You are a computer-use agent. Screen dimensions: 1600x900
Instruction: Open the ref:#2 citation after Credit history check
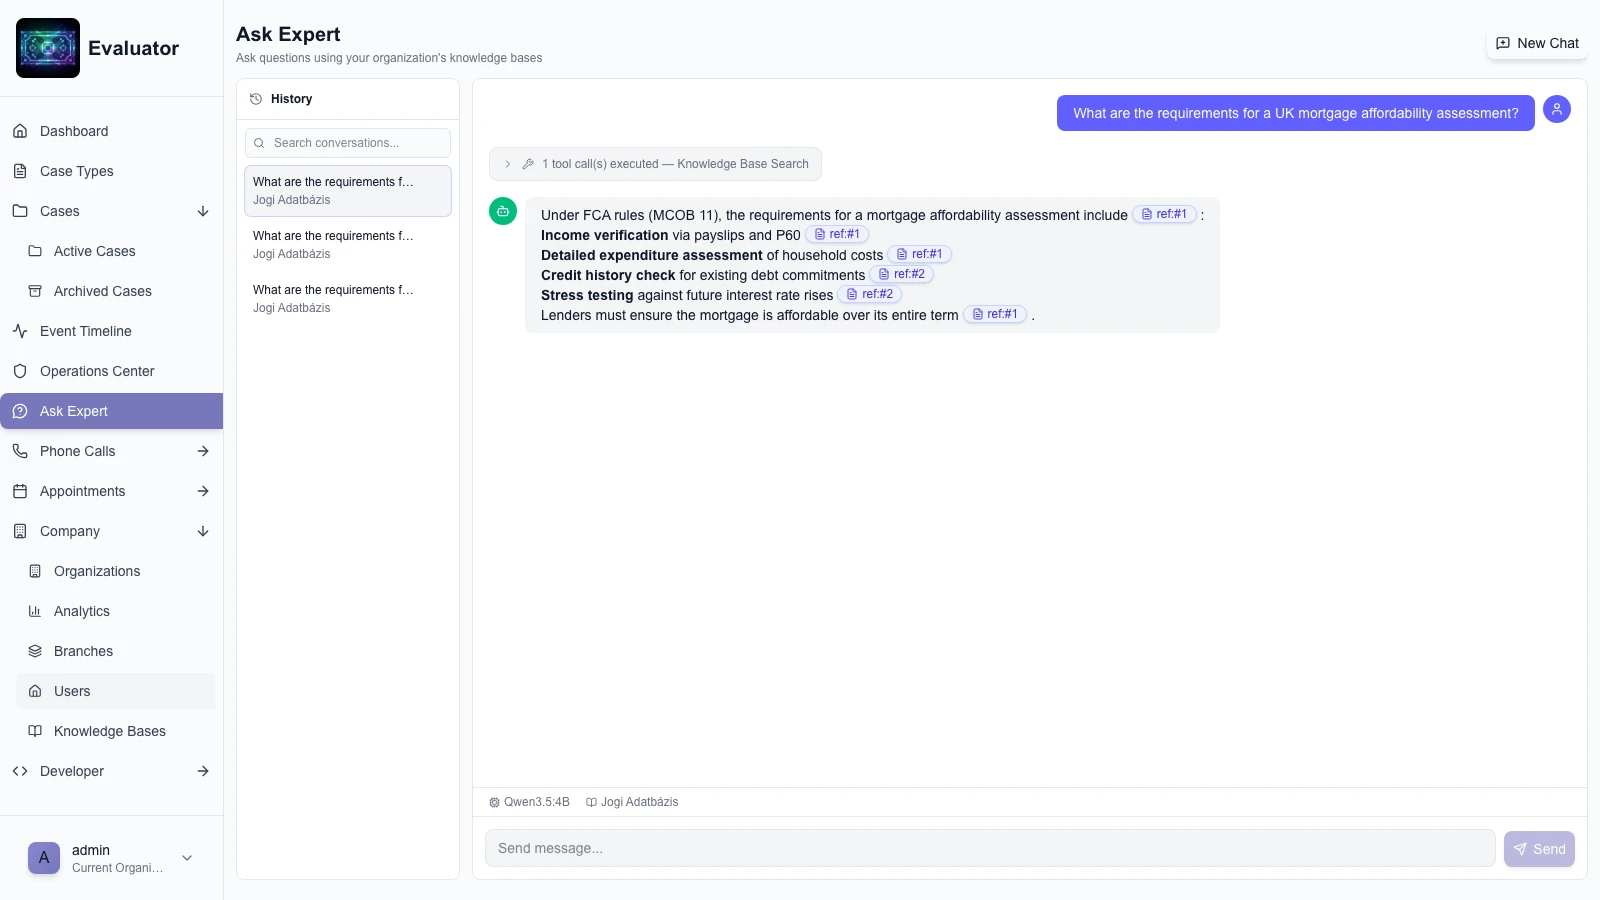(901, 274)
